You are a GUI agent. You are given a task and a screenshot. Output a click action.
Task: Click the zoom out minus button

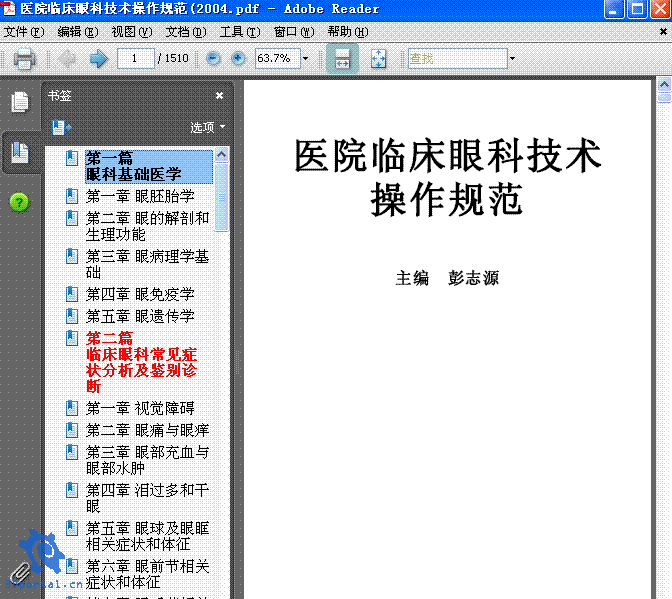213,58
